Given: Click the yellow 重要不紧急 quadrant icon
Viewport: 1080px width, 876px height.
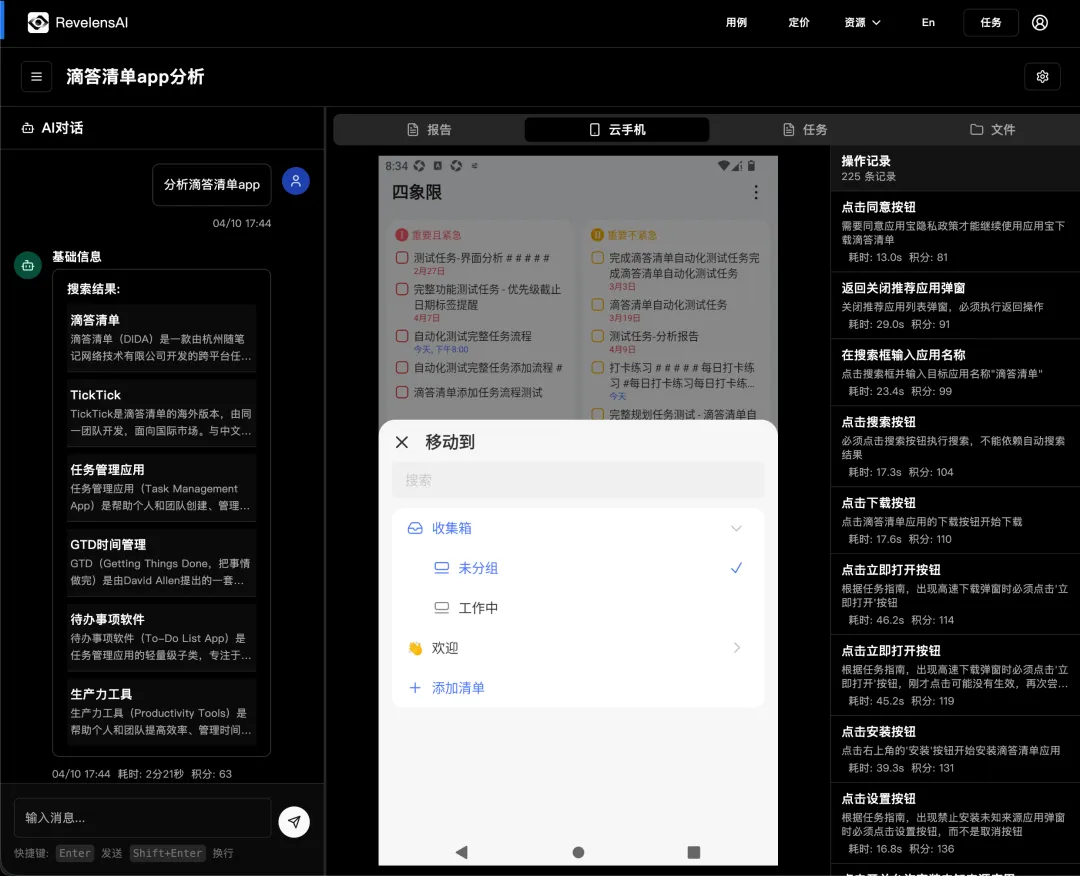Looking at the screenshot, I should tap(597, 235).
